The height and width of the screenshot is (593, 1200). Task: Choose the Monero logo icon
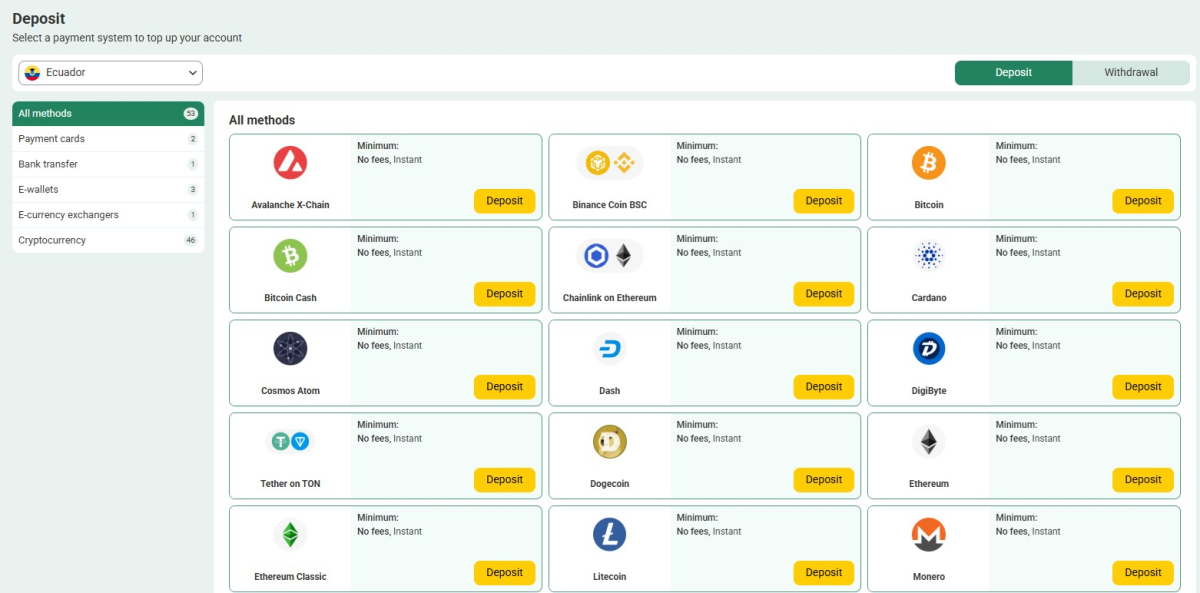929,535
